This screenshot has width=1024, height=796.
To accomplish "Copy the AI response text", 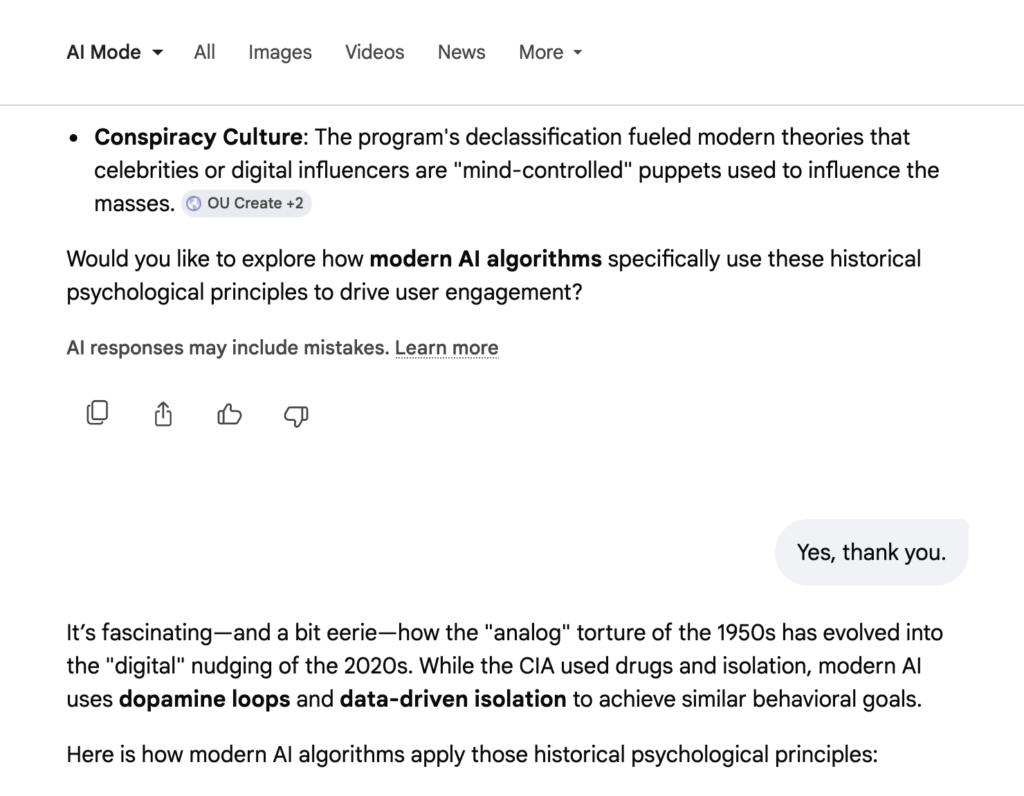I will point(97,413).
